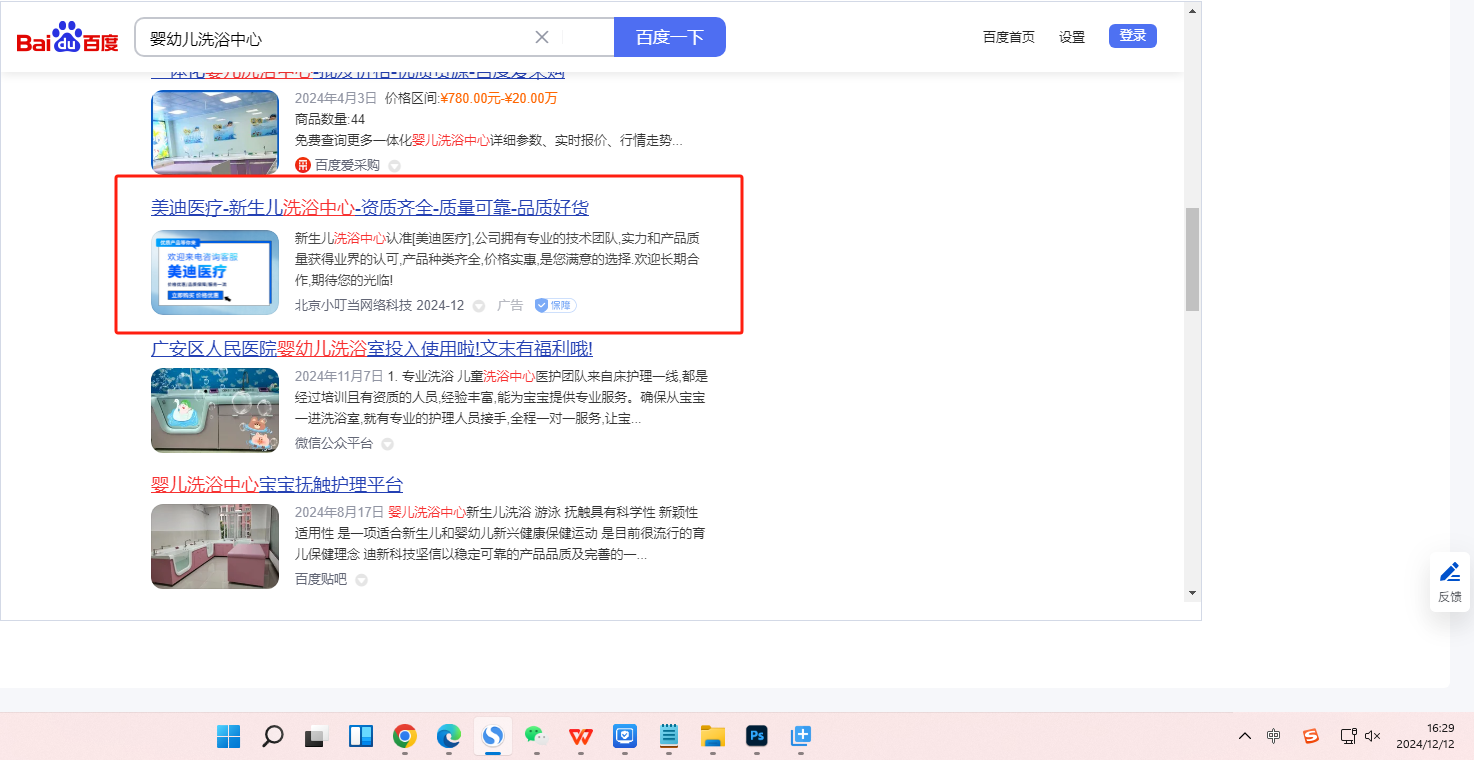The width and height of the screenshot is (1474, 760).
Task: Click the 百度一下 search button
Action: pyautogui.click(x=669, y=37)
